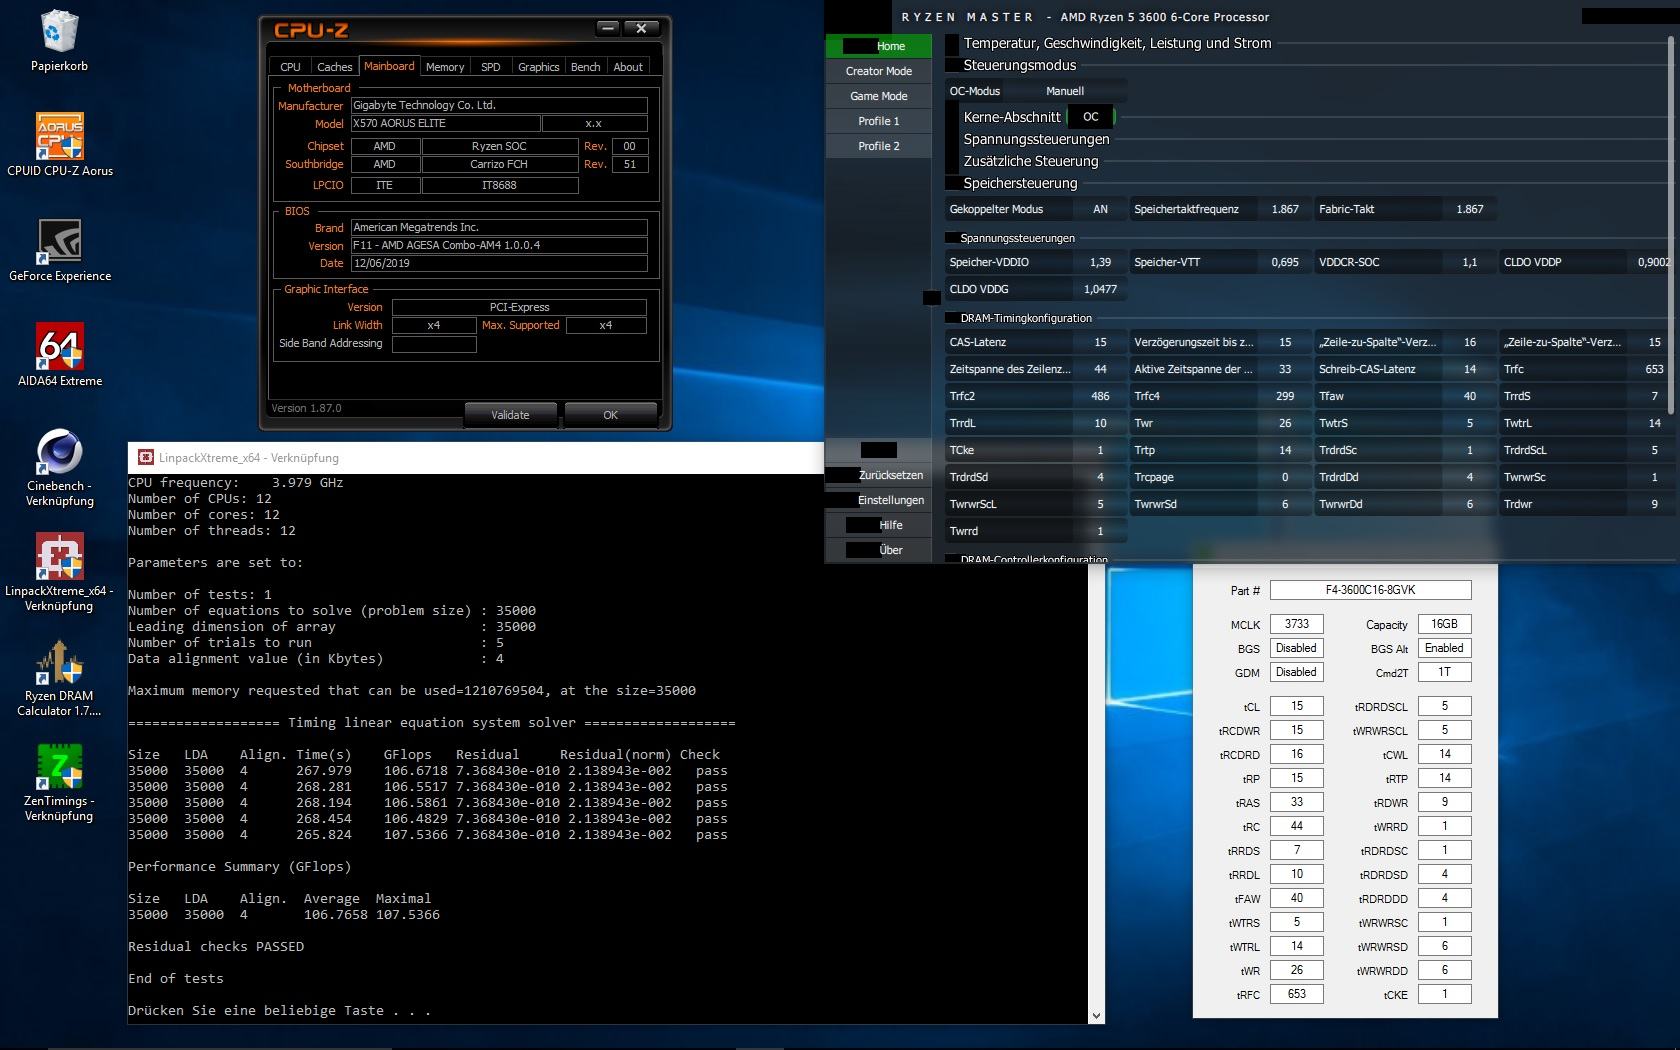Click the tRFC field showing 653 in ZenTimings
This screenshot has height=1050, width=1680.
pos(1297,994)
